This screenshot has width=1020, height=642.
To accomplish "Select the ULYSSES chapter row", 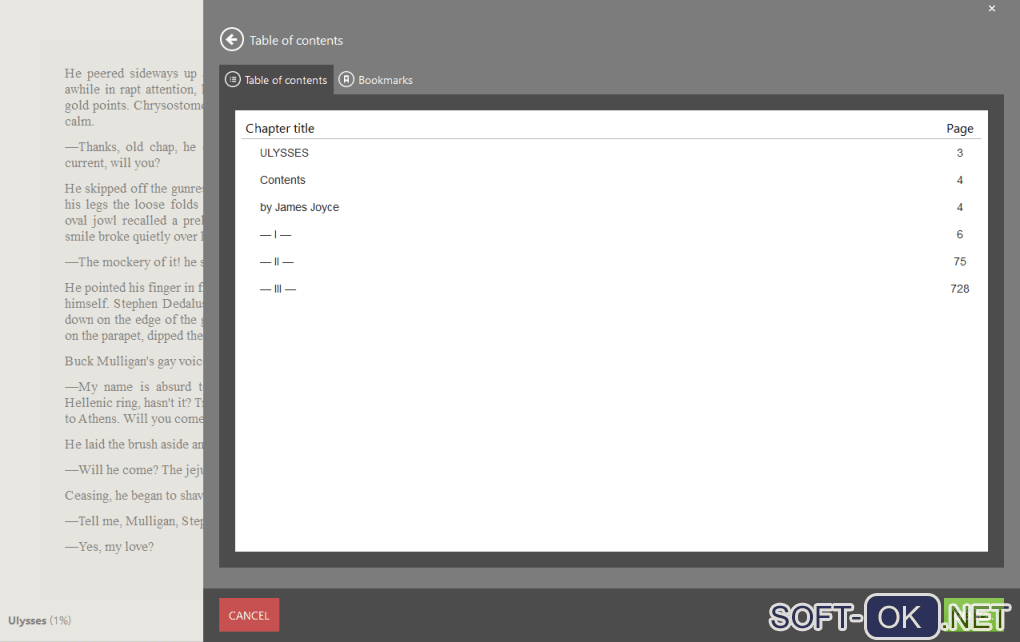I will (x=611, y=153).
